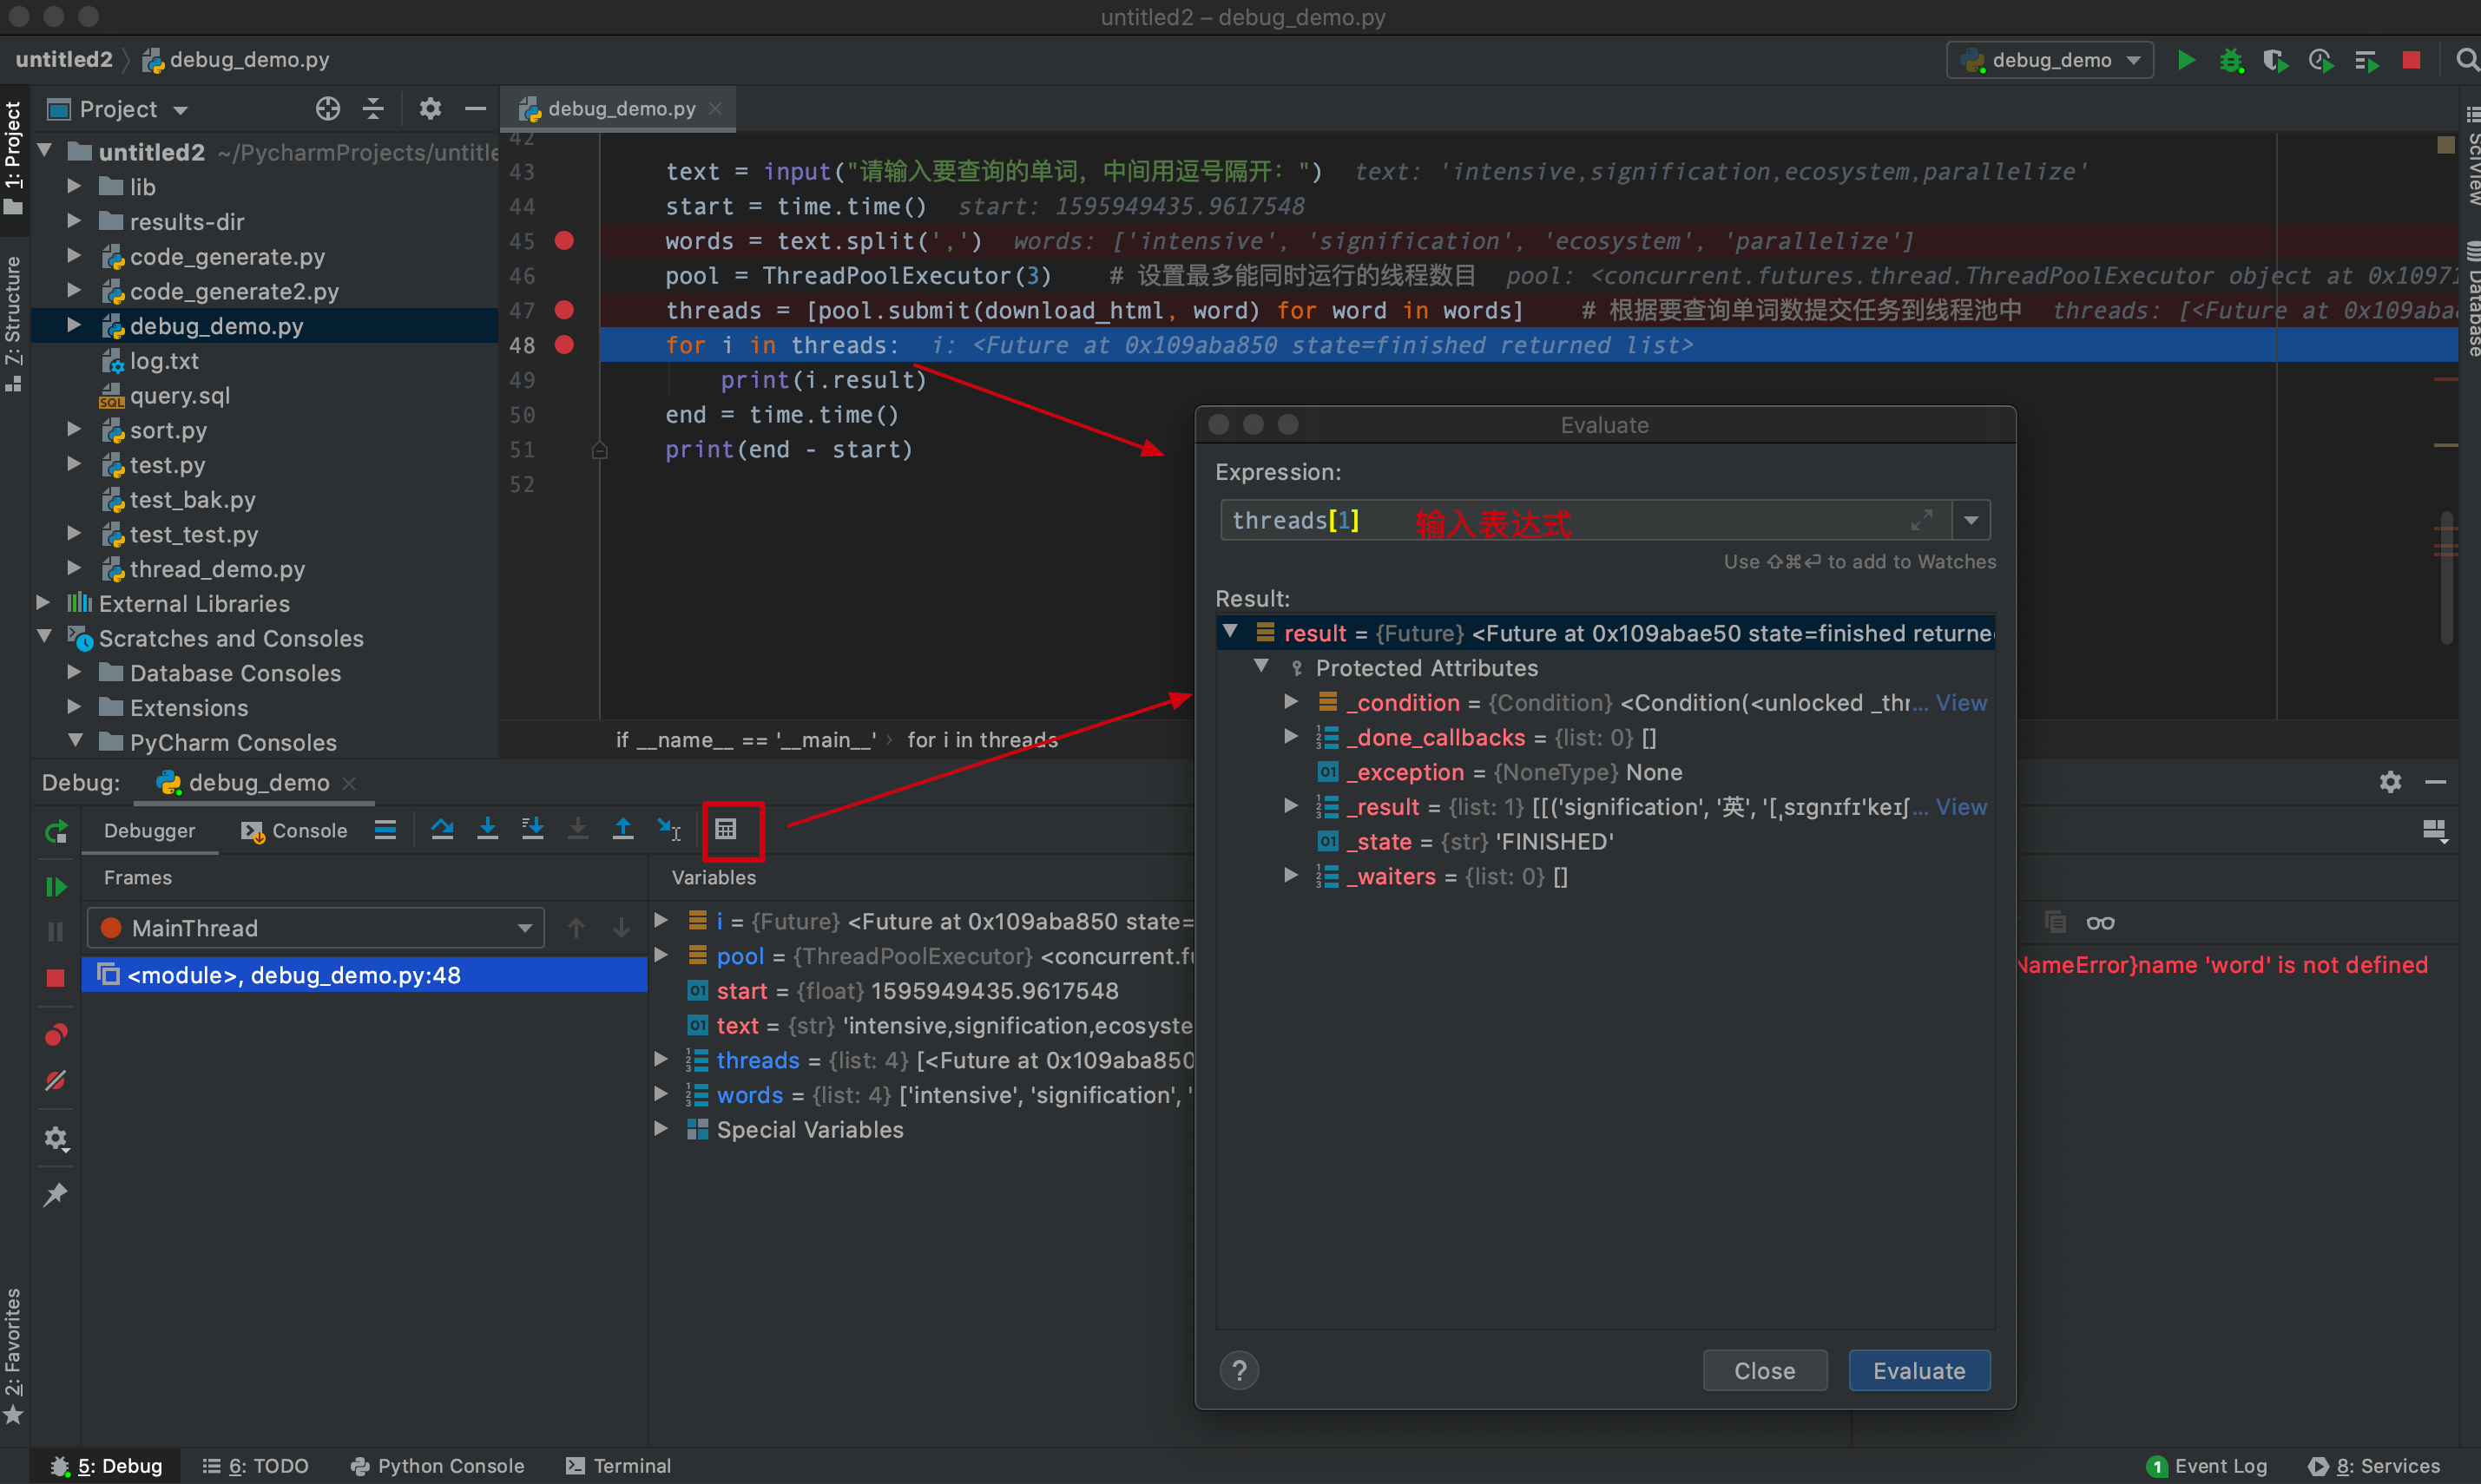This screenshot has height=1484, width=2481.
Task: Open Debug panel settings gear
Action: coord(2390,782)
